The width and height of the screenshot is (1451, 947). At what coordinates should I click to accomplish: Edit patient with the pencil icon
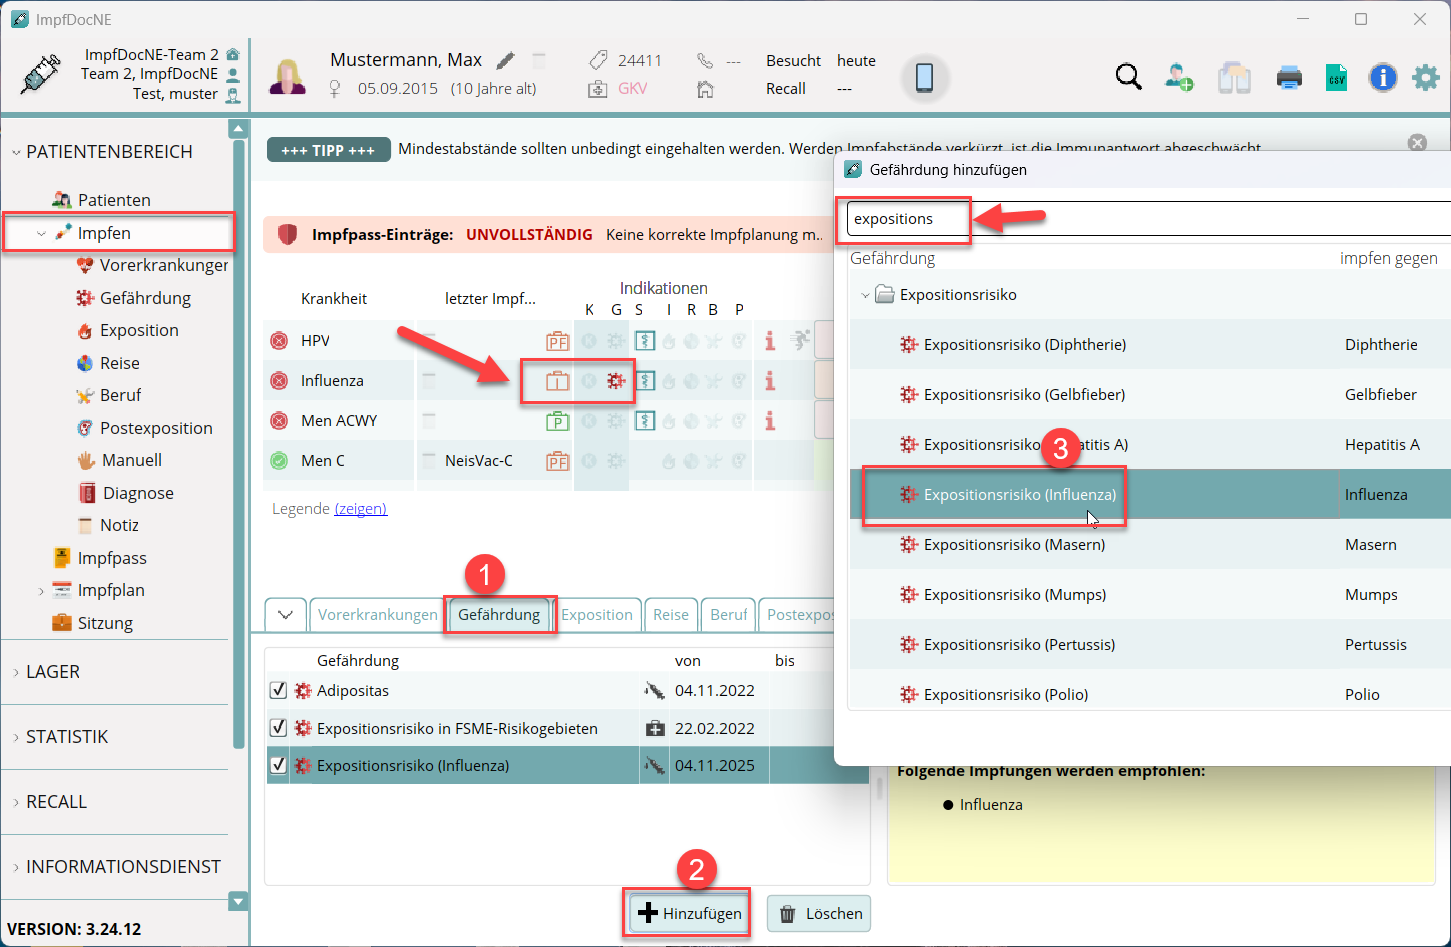point(506,61)
